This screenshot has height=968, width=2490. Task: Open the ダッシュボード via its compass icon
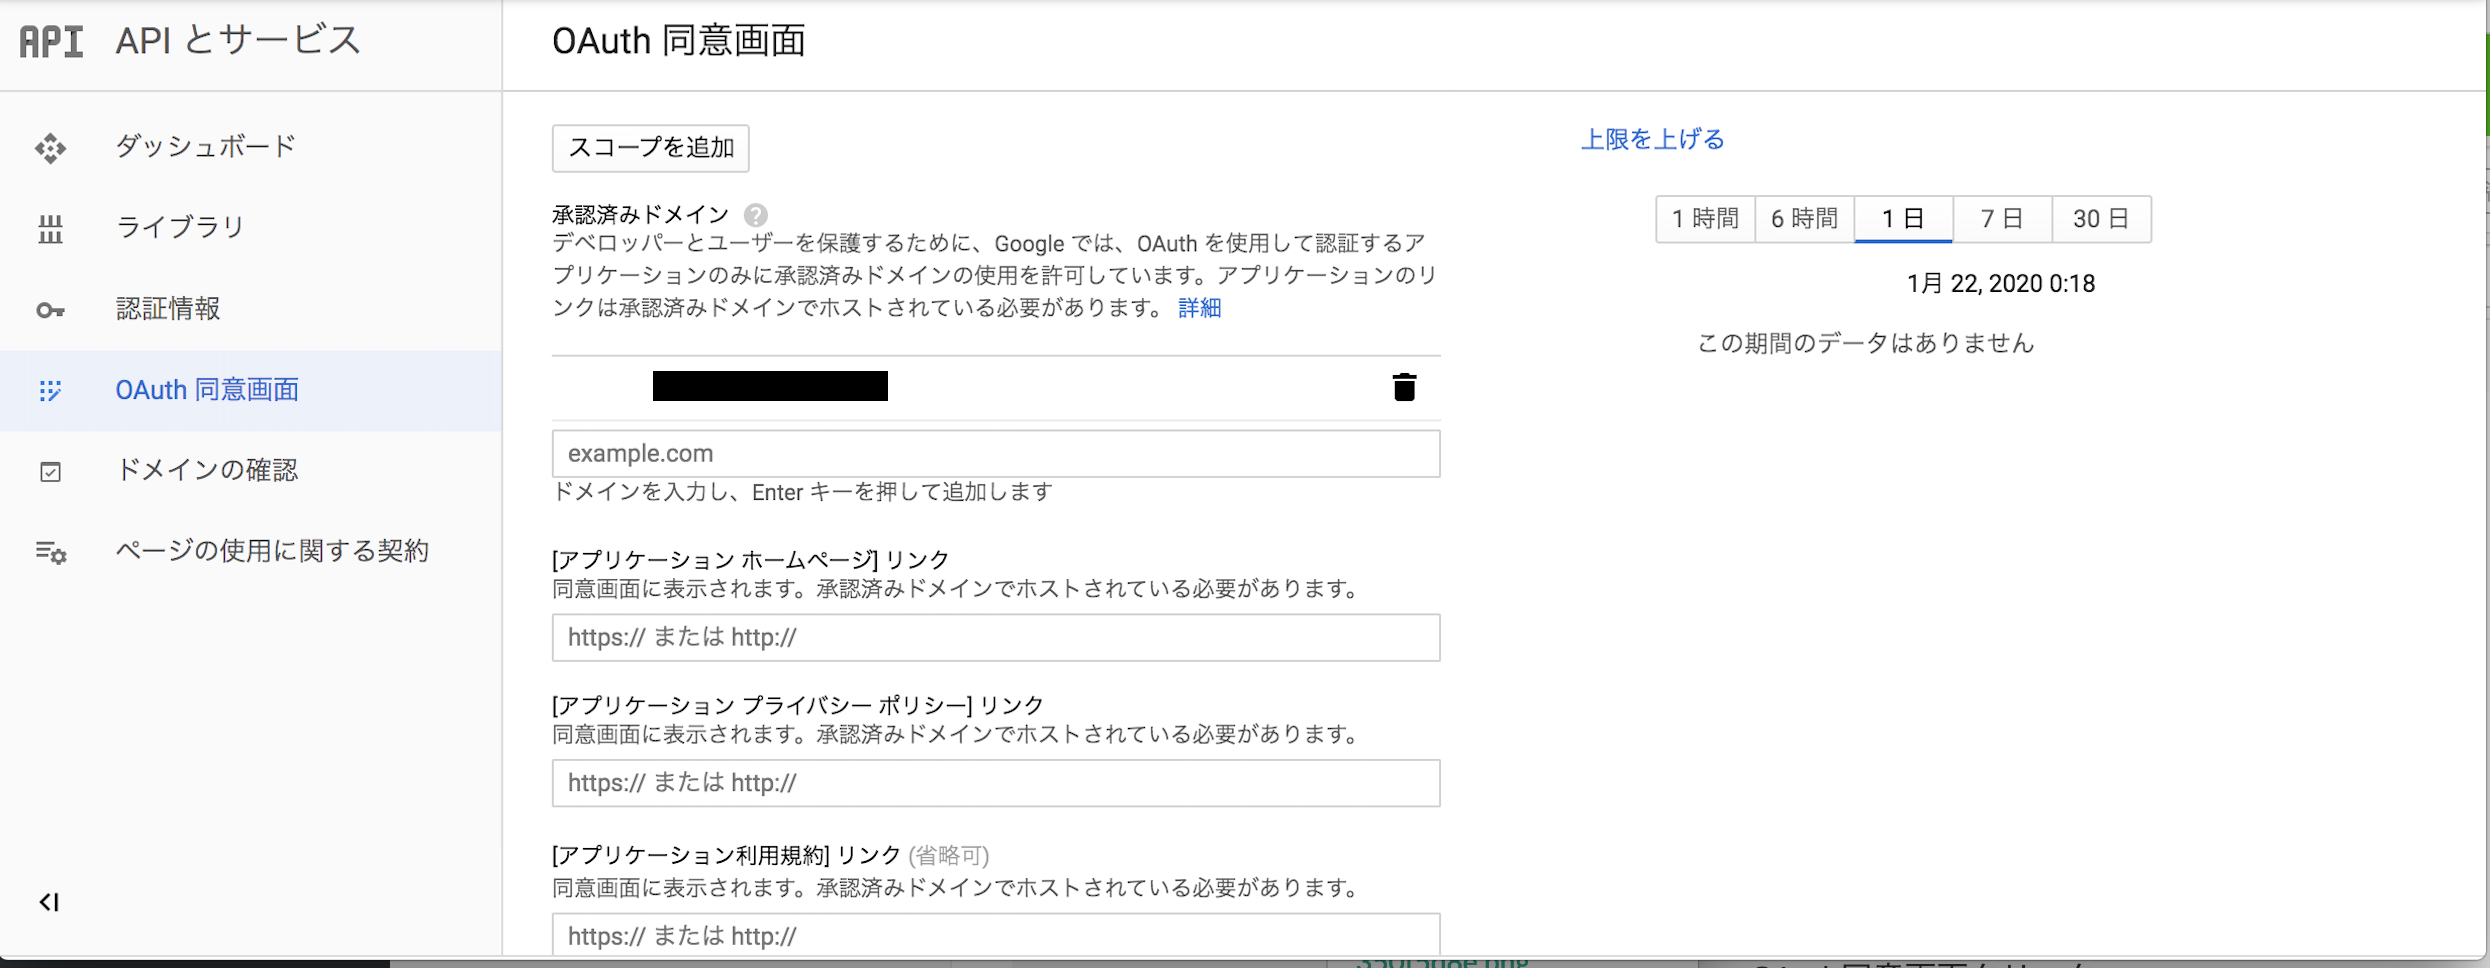coord(50,147)
